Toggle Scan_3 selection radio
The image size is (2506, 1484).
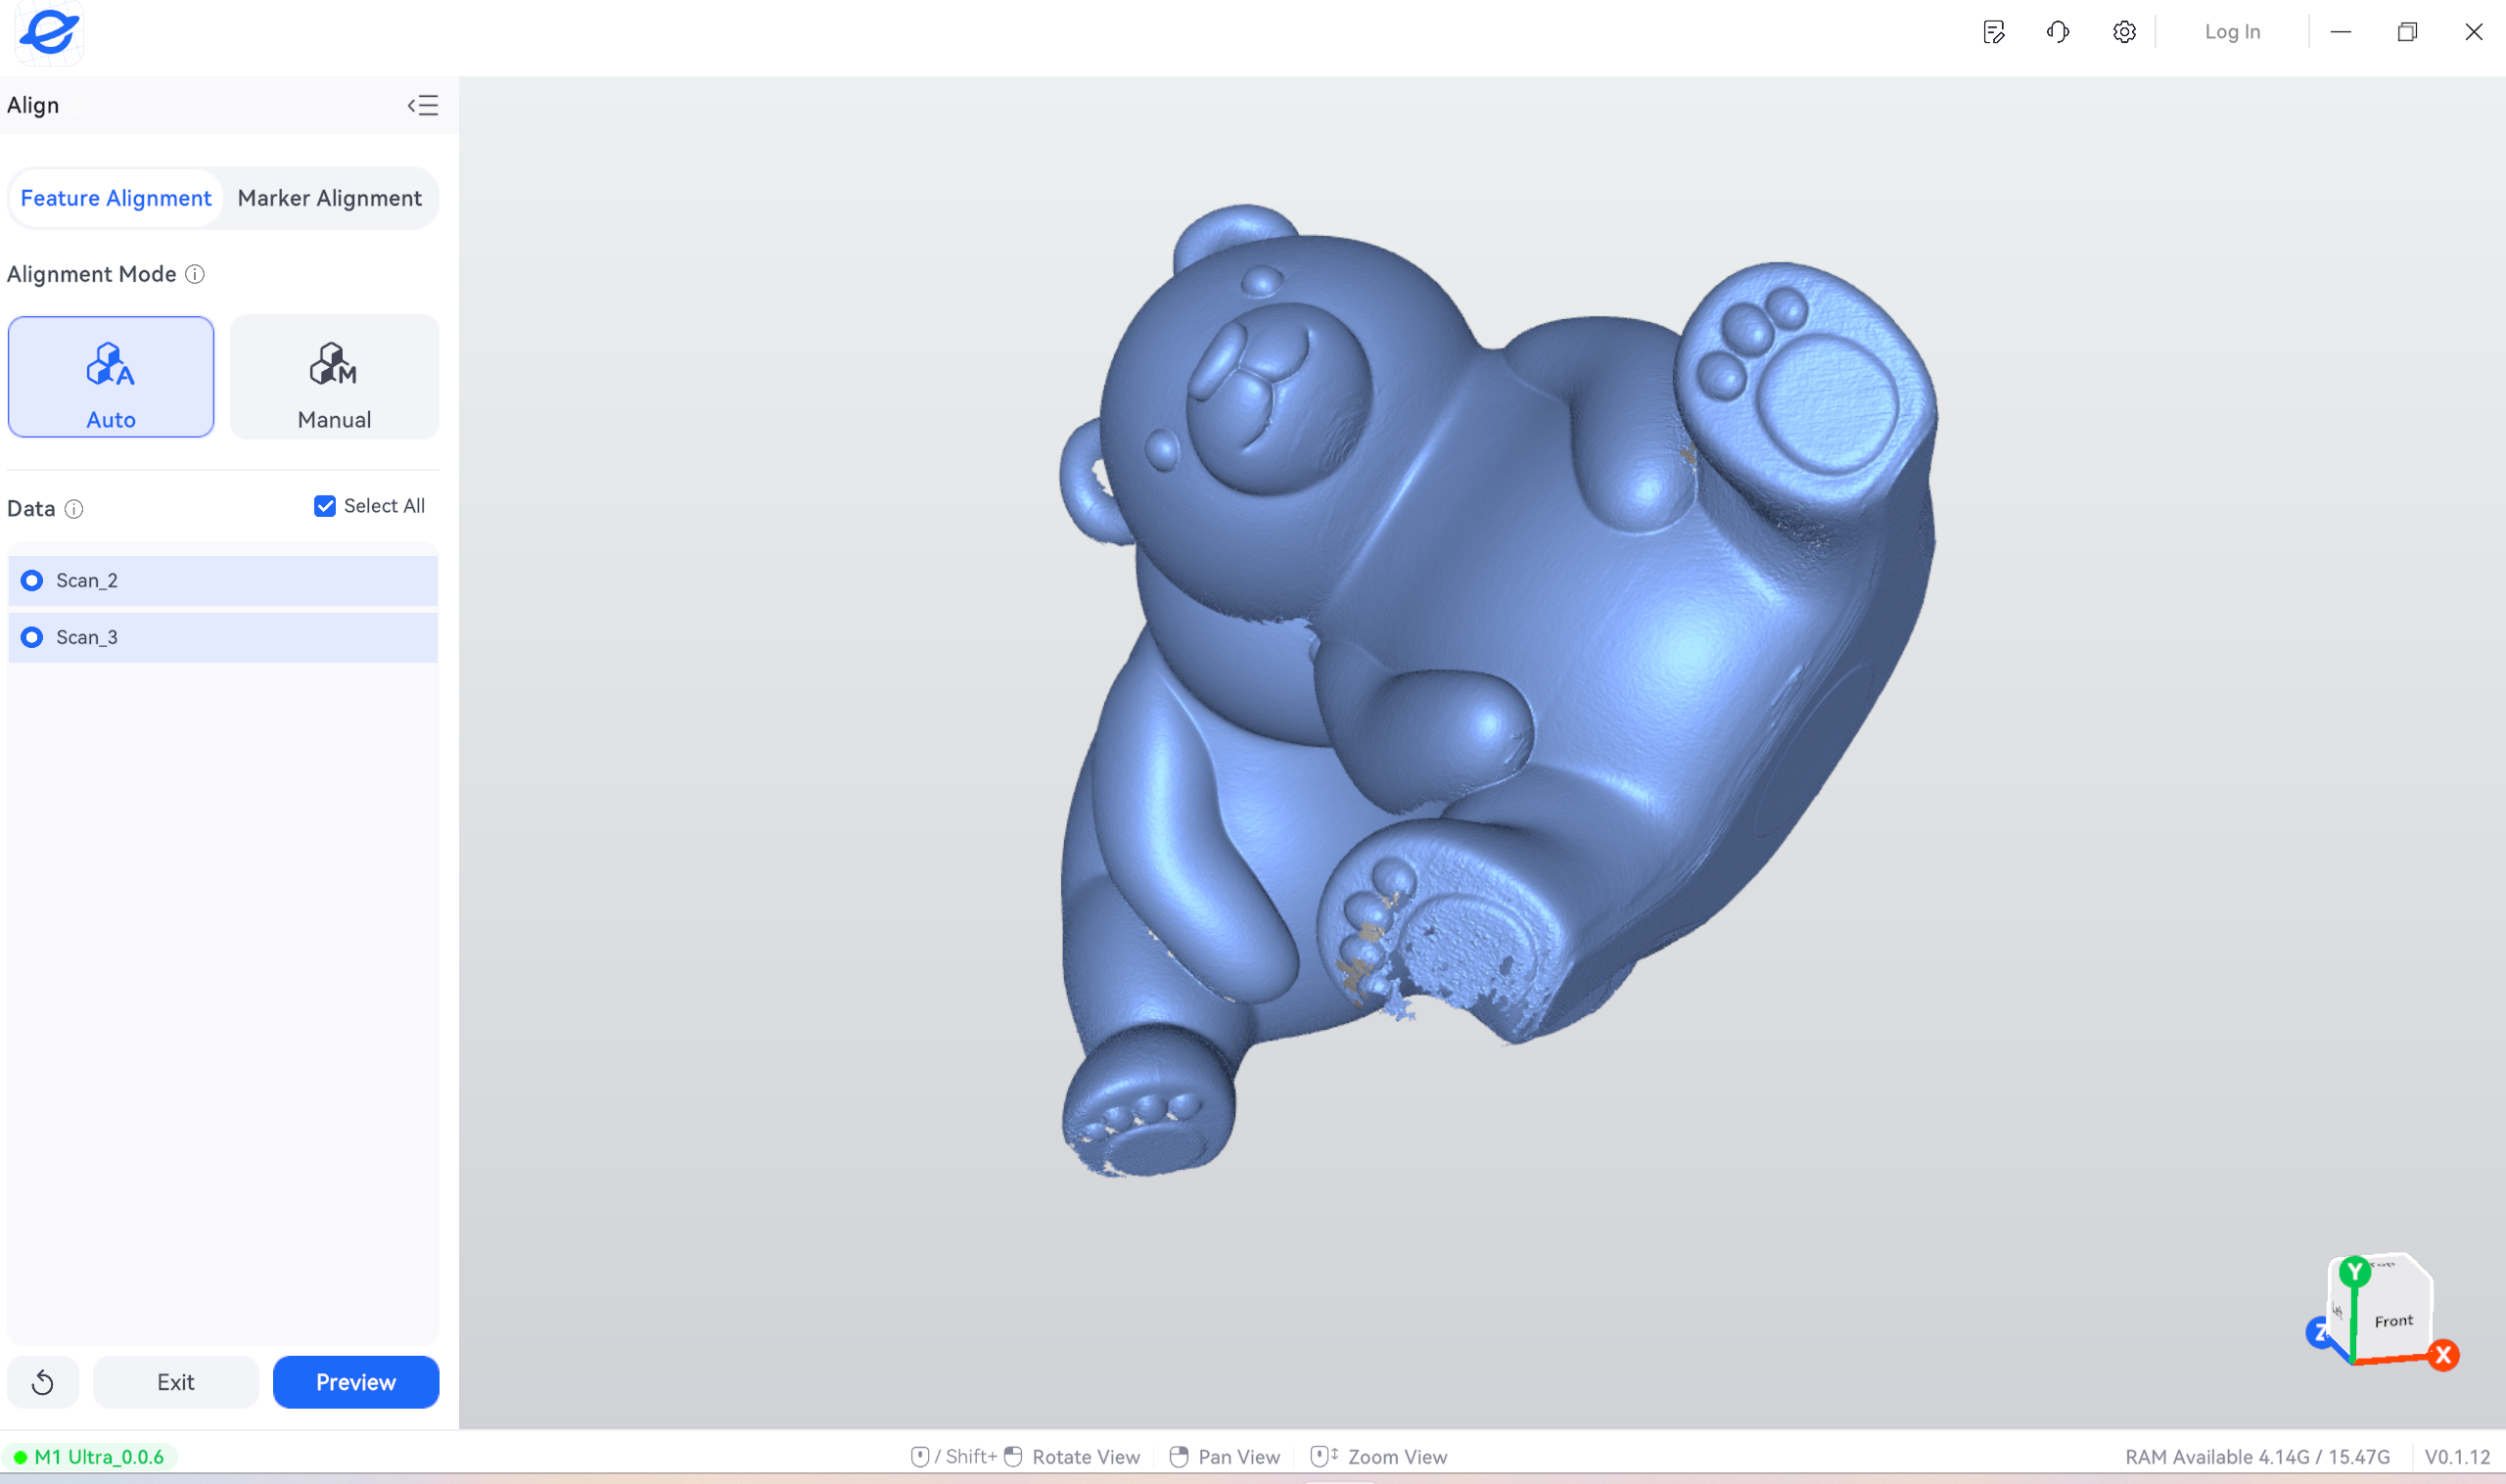pos(32,637)
